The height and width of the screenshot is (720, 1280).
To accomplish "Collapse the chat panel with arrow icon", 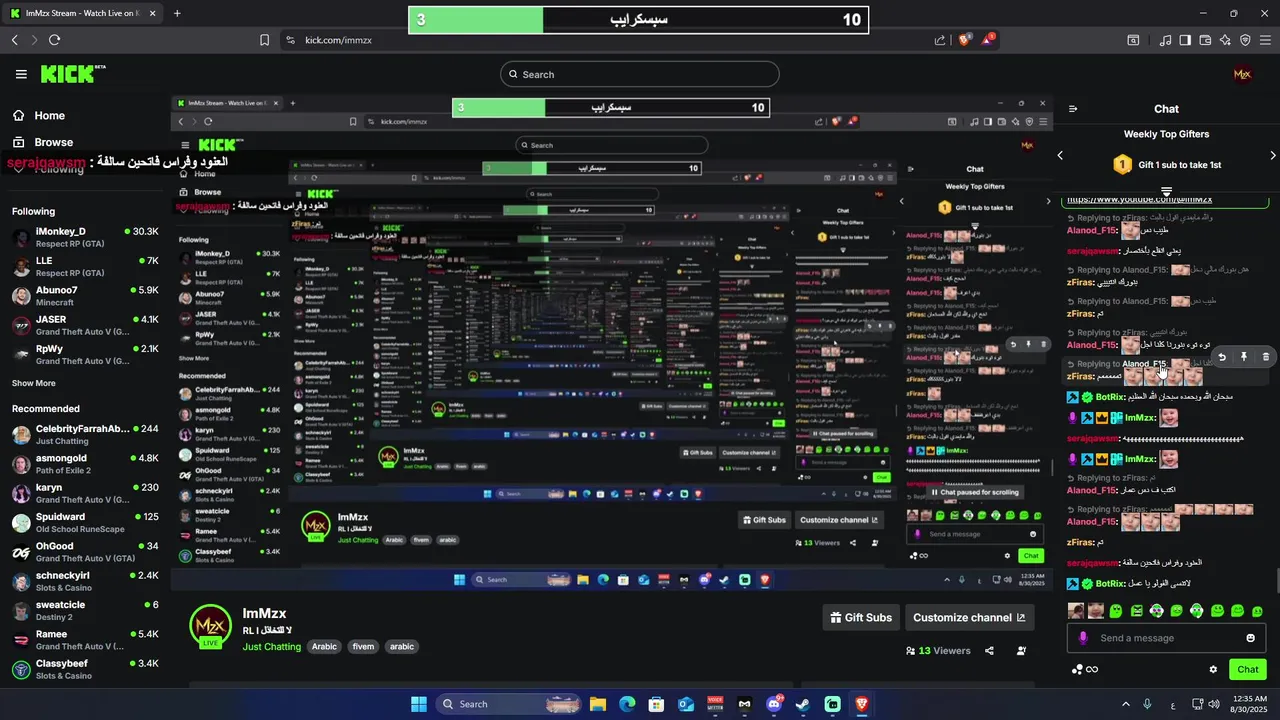I will (1073, 109).
